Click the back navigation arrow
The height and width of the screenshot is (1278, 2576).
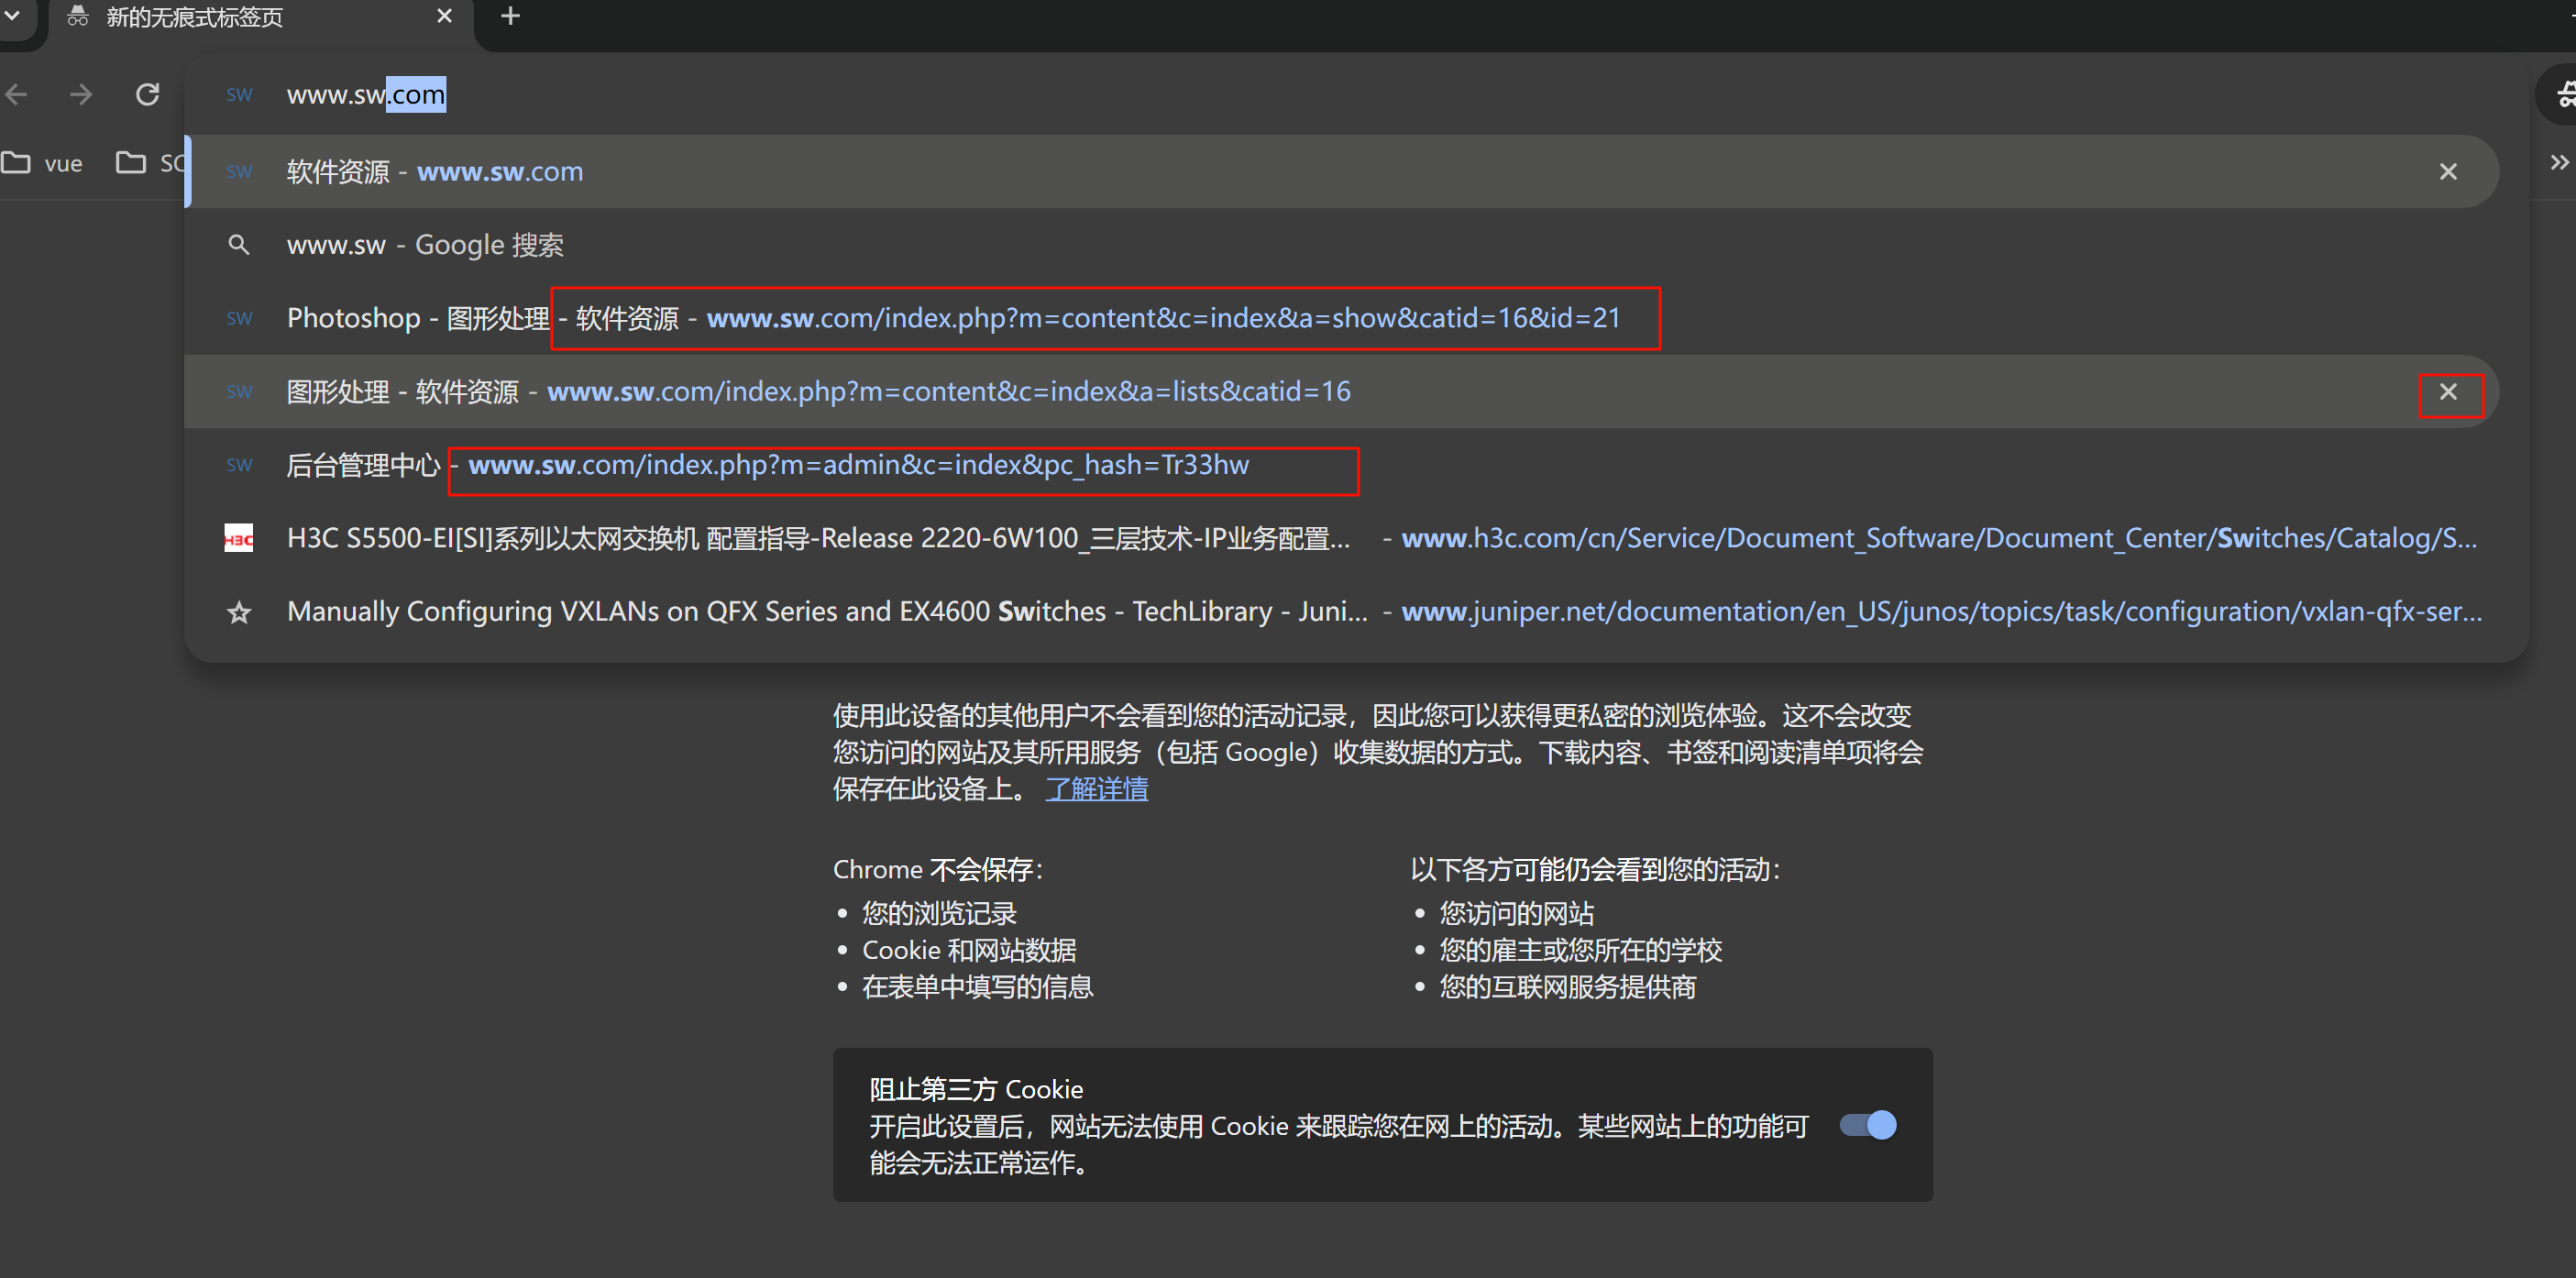pos(17,95)
